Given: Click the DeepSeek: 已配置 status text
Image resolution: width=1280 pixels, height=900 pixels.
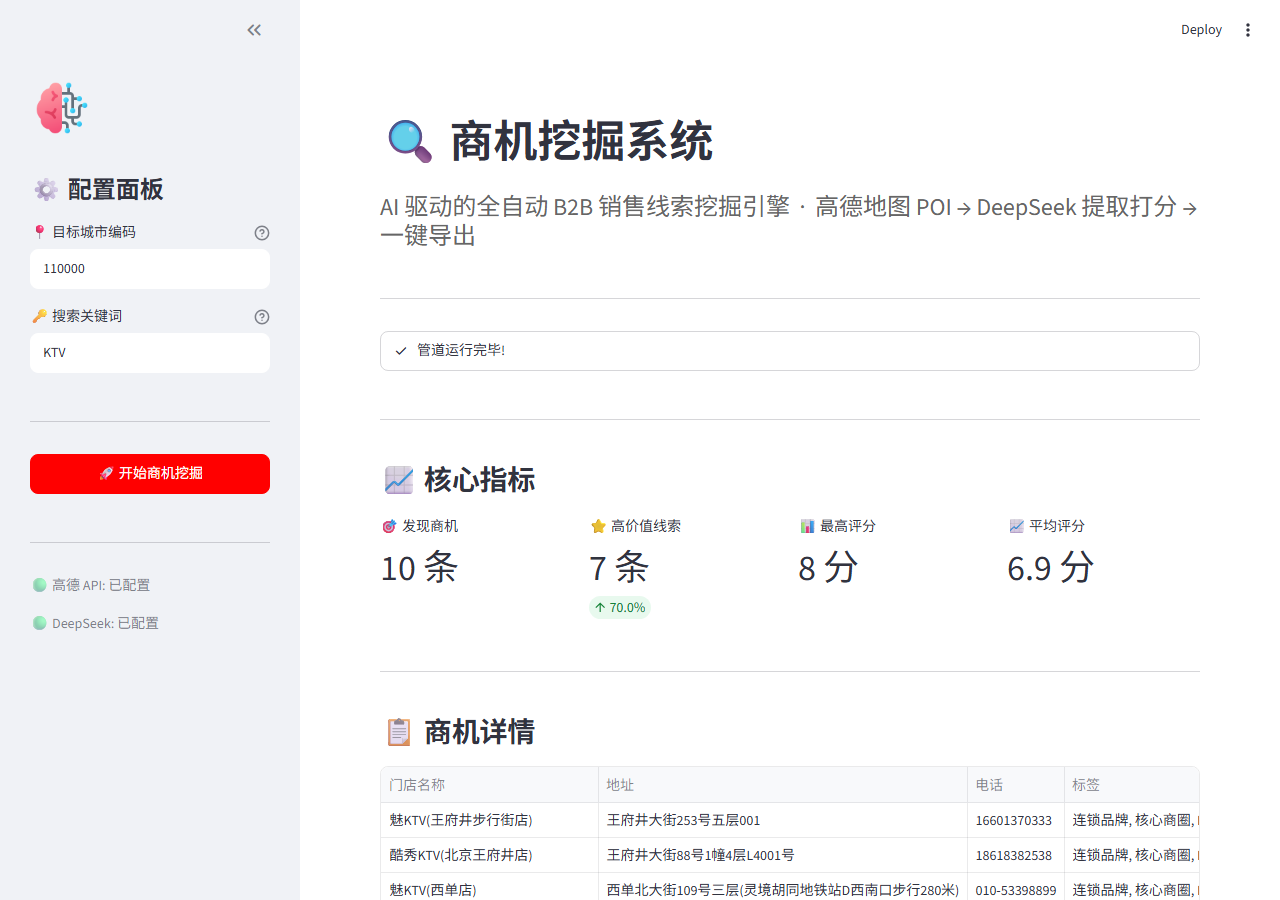Looking at the screenshot, I should (105, 623).
